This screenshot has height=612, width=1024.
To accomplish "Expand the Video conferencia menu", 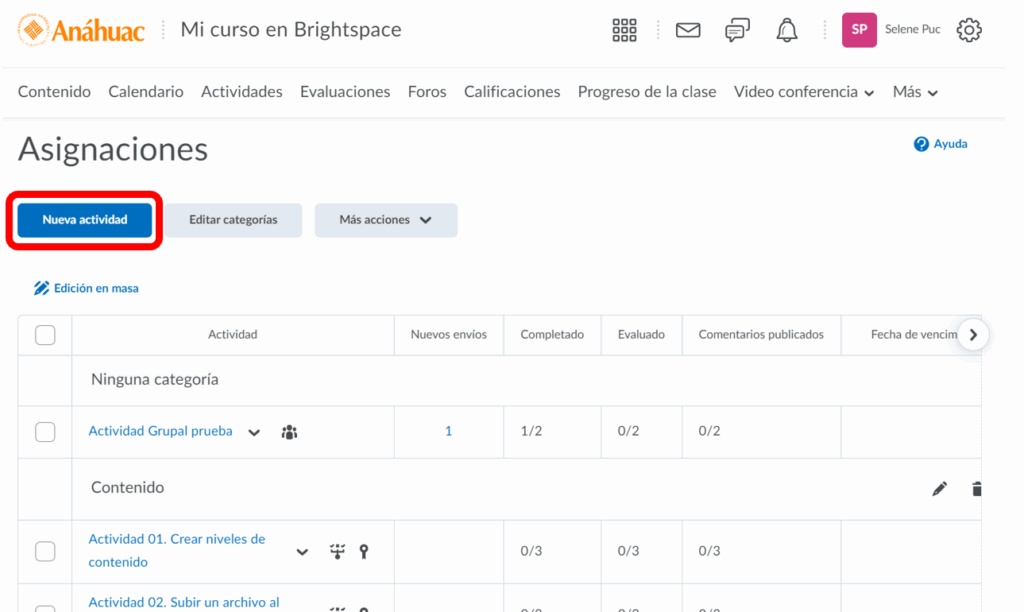I will click(804, 92).
